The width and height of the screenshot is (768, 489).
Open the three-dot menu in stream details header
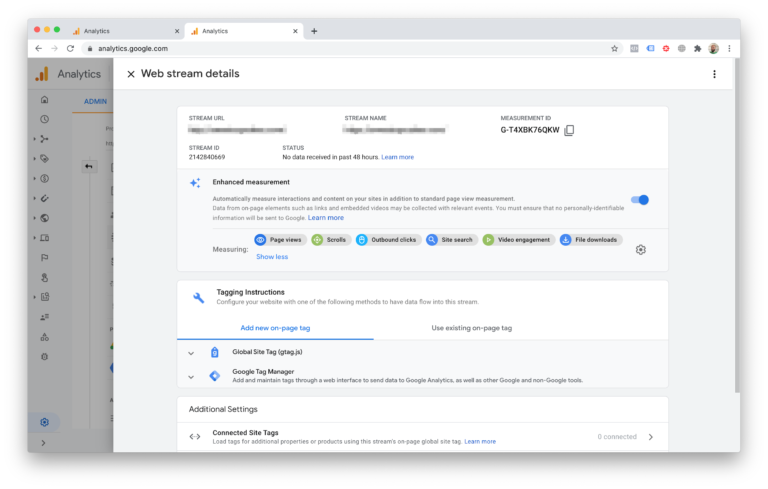click(714, 74)
